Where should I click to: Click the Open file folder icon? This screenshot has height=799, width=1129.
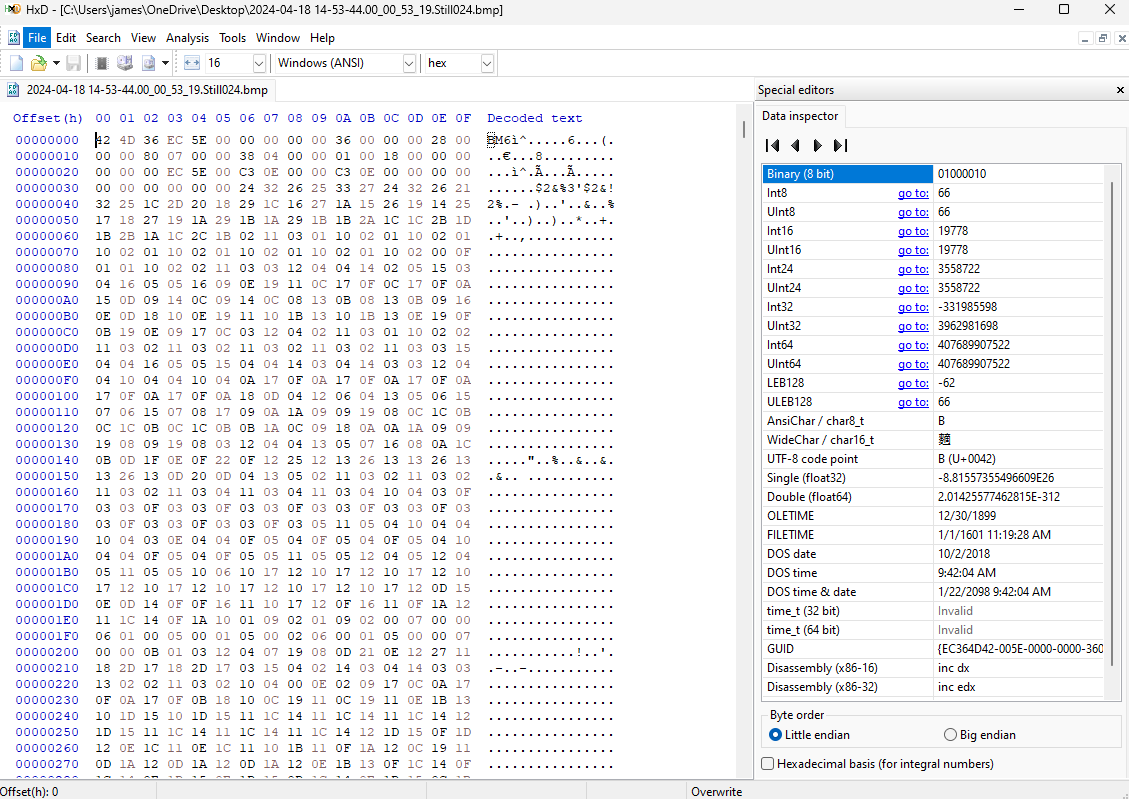[38, 63]
